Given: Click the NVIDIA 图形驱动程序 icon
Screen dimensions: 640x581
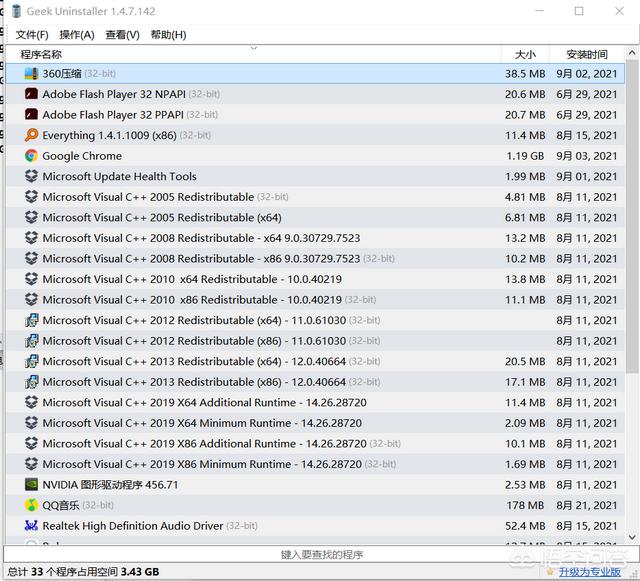Looking at the screenshot, I should point(31,484).
